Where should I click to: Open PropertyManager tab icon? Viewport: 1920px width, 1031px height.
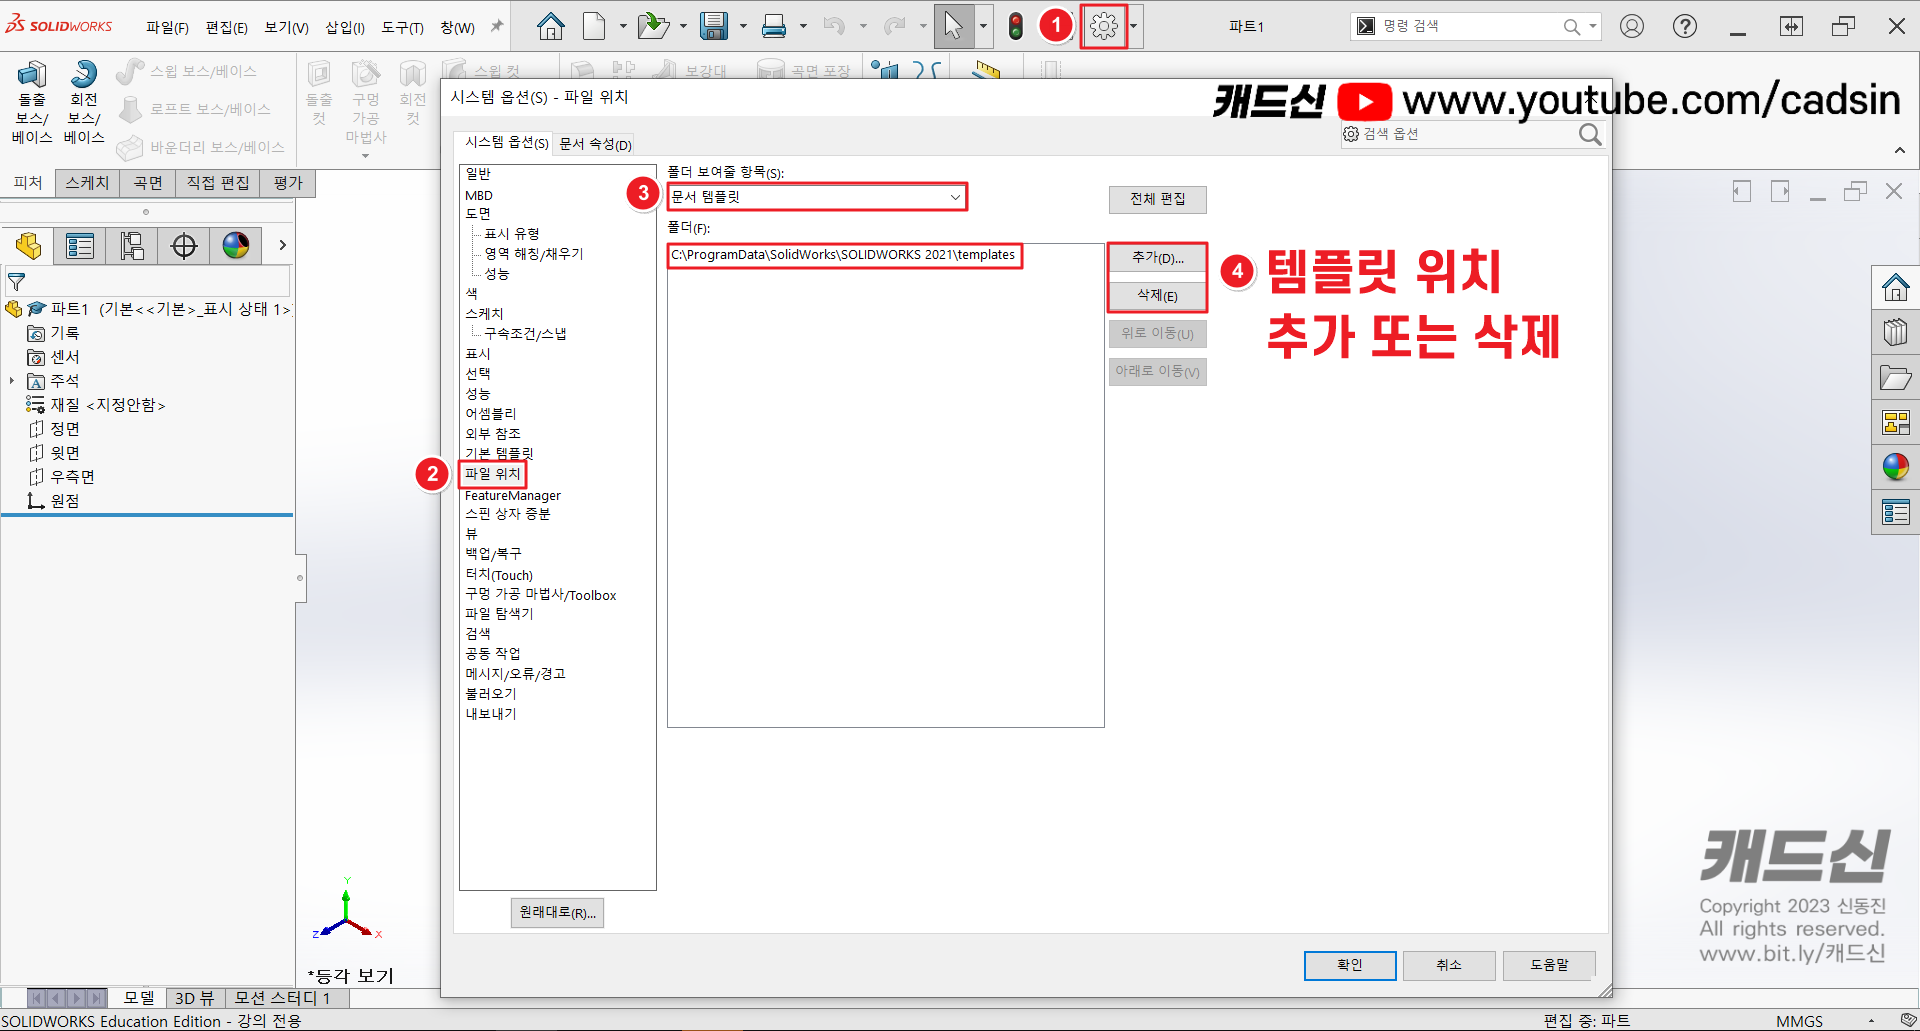click(80, 245)
